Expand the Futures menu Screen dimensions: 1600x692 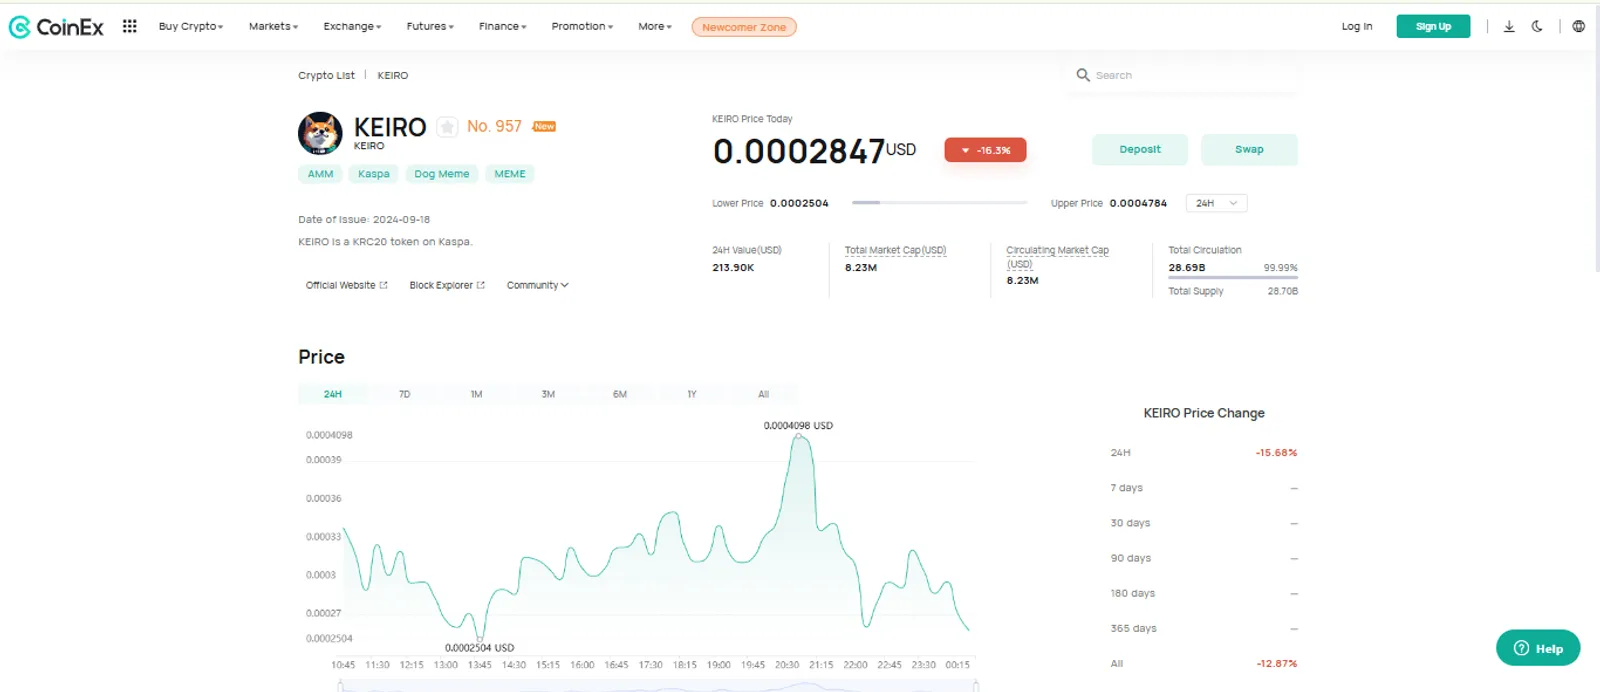pos(430,27)
